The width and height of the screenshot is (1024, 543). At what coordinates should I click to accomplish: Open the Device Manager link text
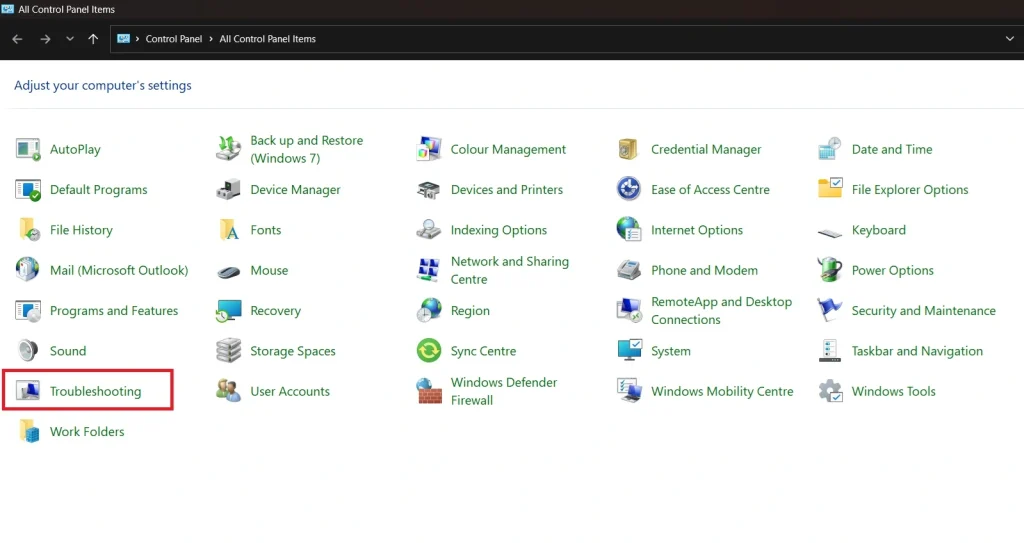coord(295,189)
